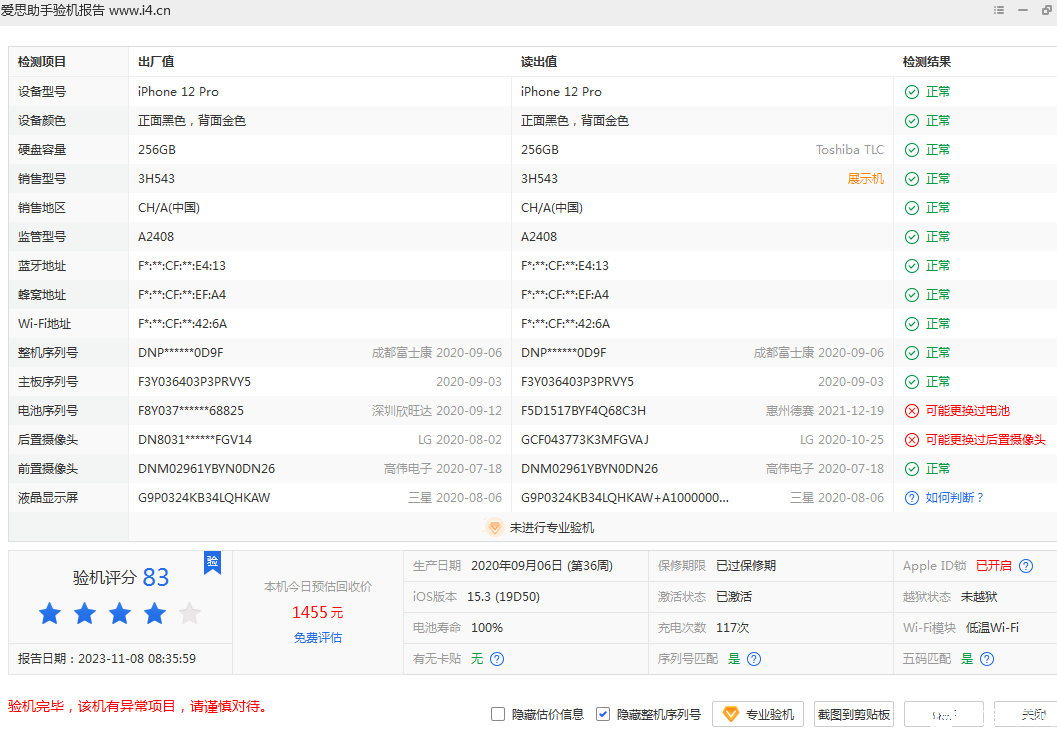Click factory value F3Y036403P3PRVY5 in 主板序列号 row

coord(194,382)
